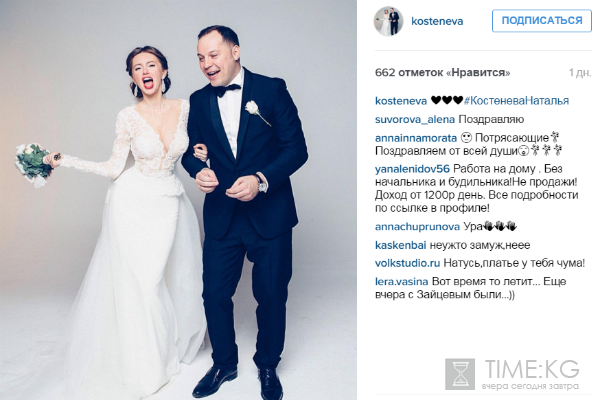The width and height of the screenshot is (600, 400).
Task: Click the TIME:KG hourglass logo icon
Action: click(460, 374)
